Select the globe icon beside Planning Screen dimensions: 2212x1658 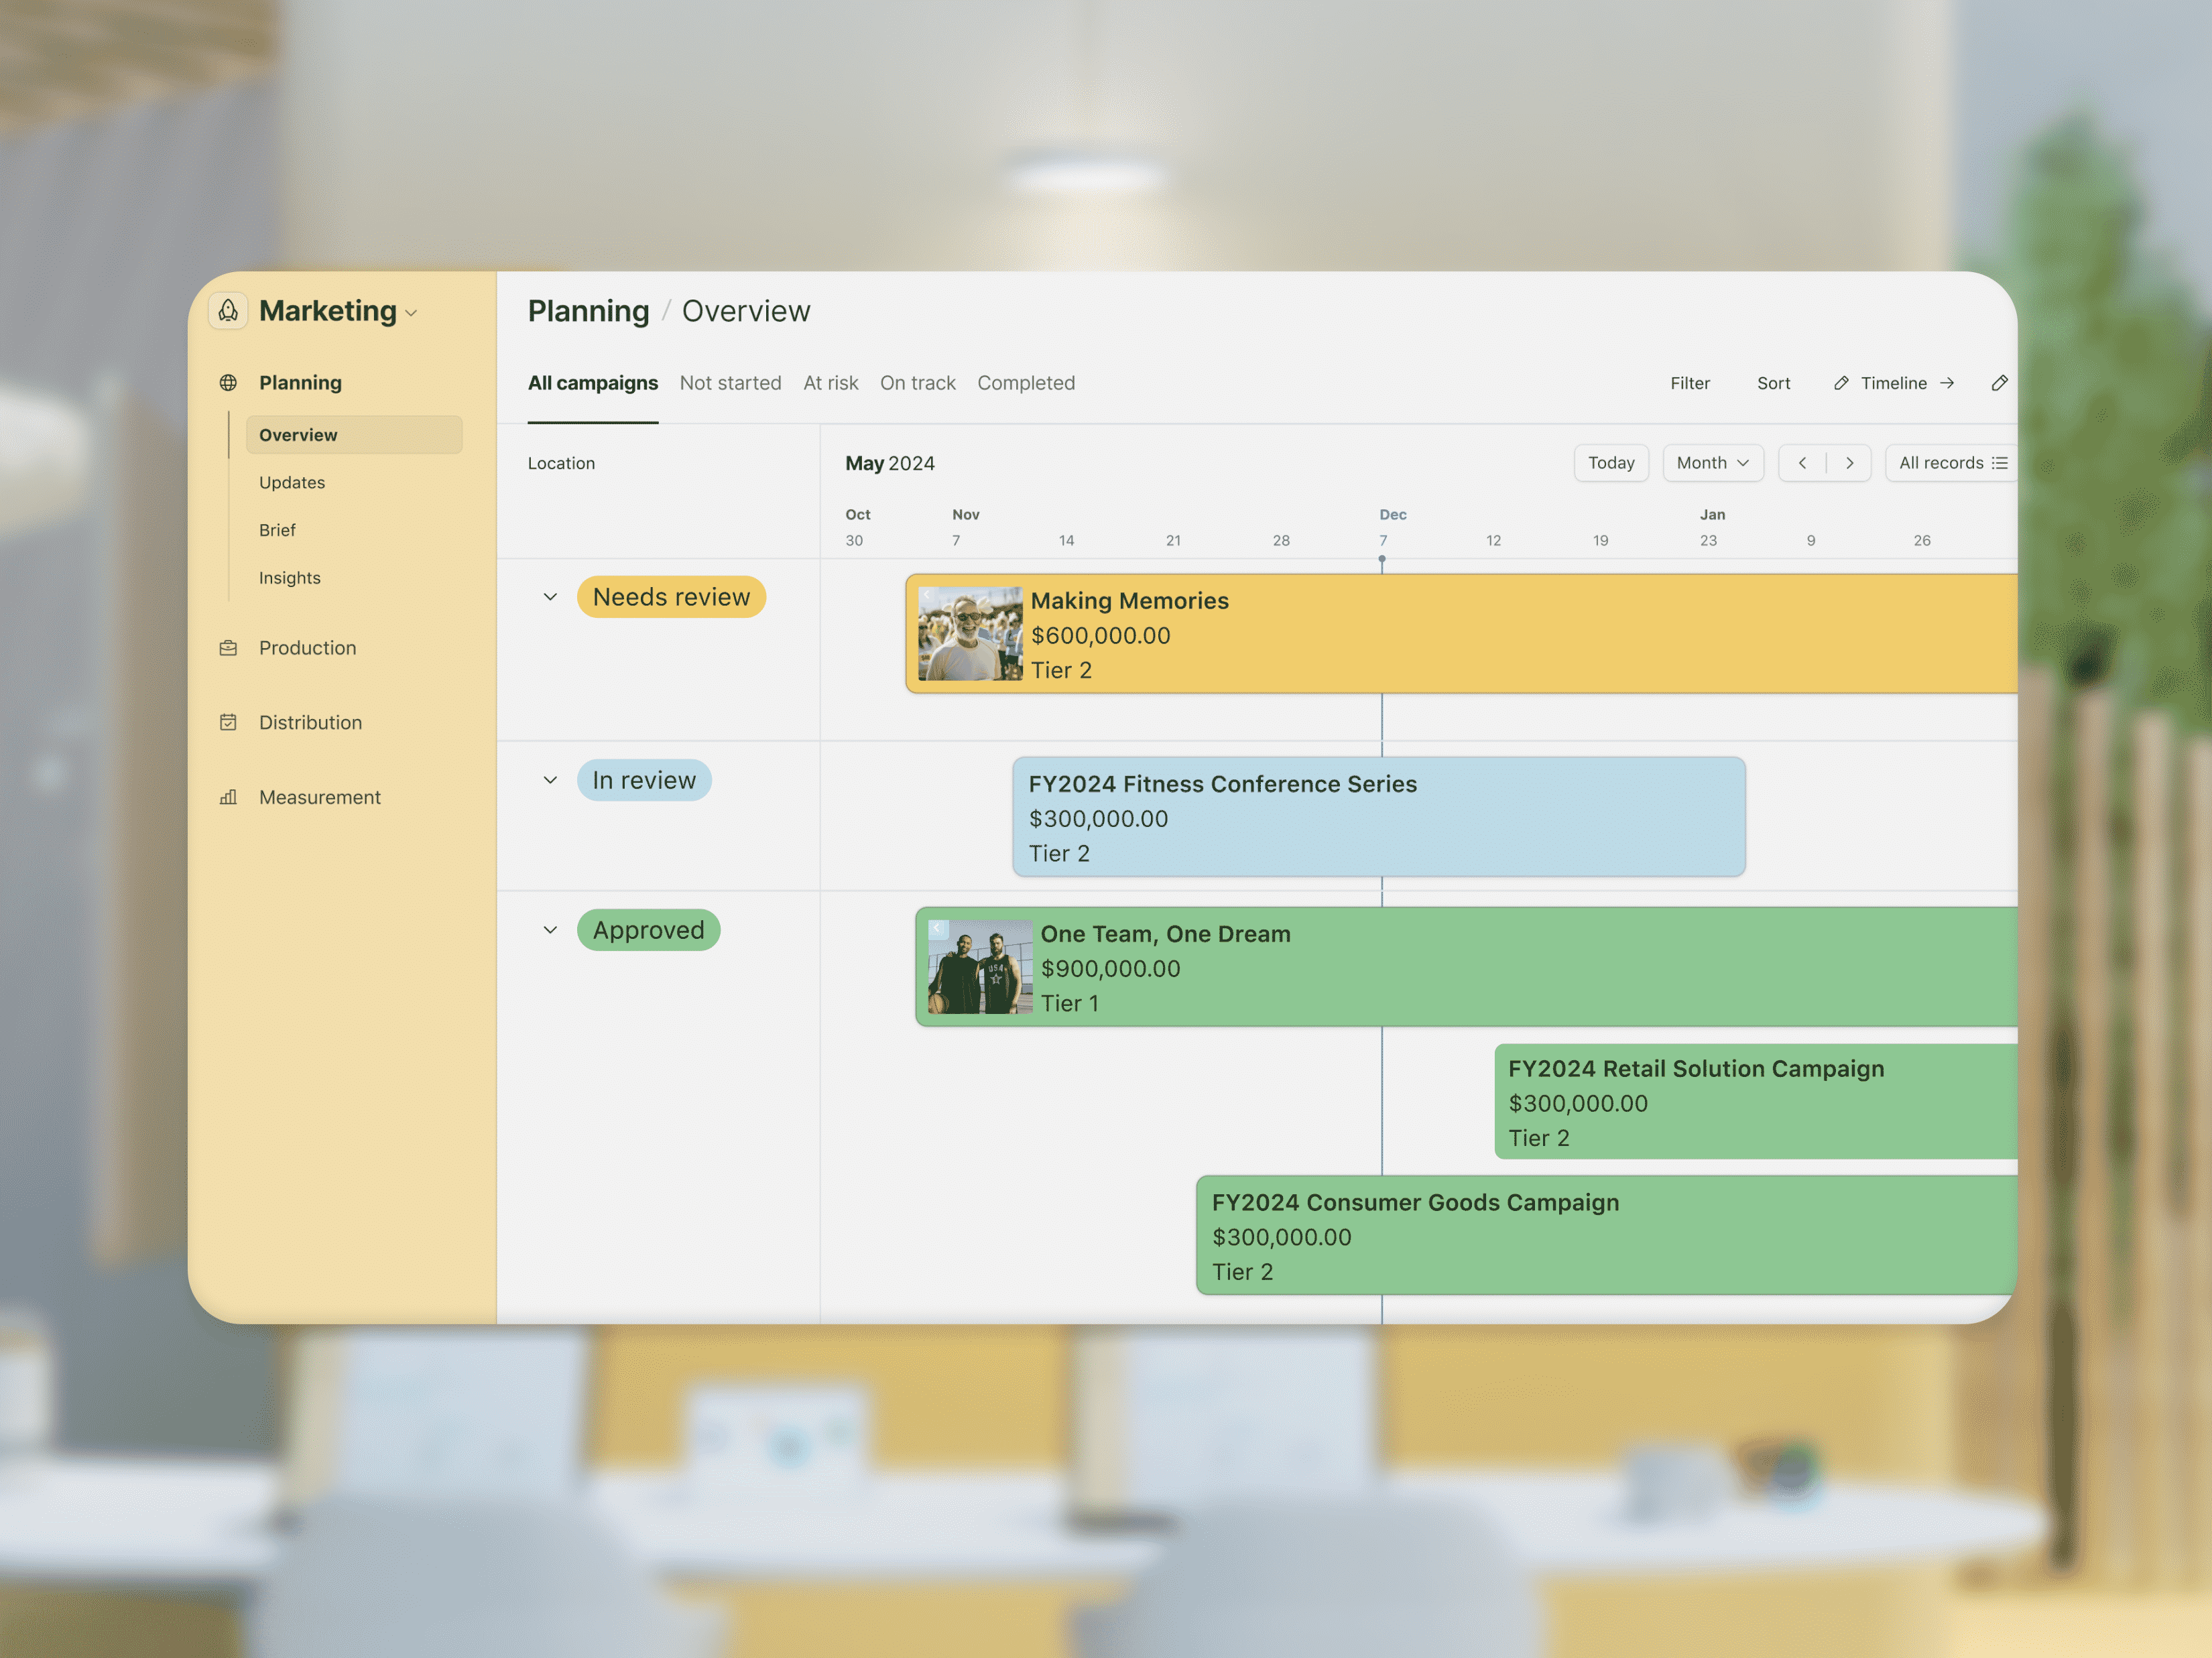coord(228,382)
